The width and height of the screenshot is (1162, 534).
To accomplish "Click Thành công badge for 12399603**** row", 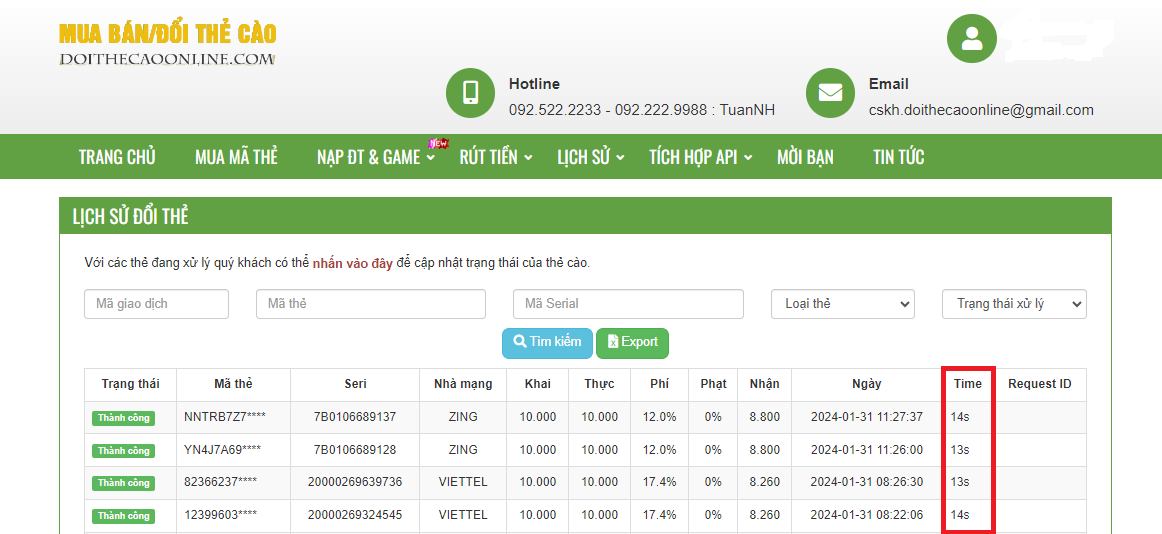I will [124, 515].
